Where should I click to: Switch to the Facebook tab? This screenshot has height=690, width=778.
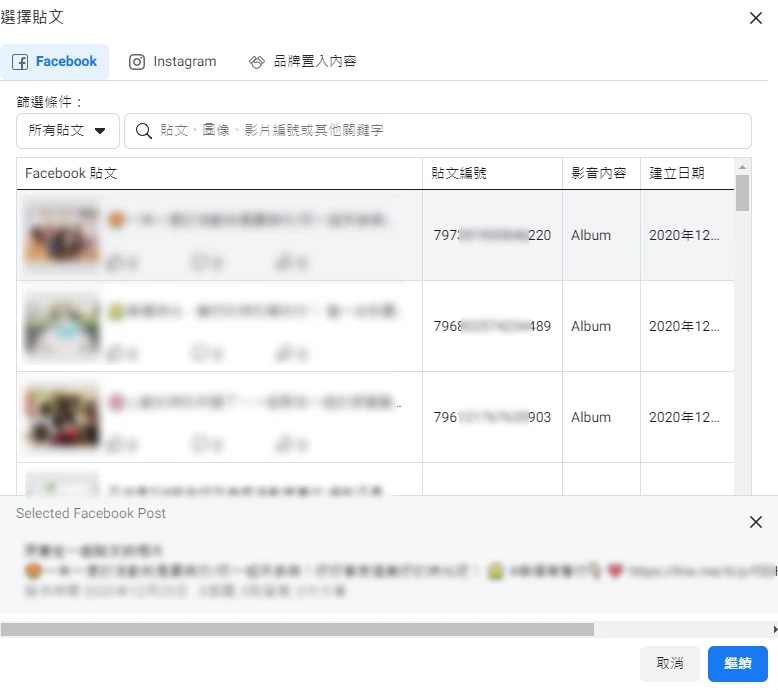tap(55, 62)
